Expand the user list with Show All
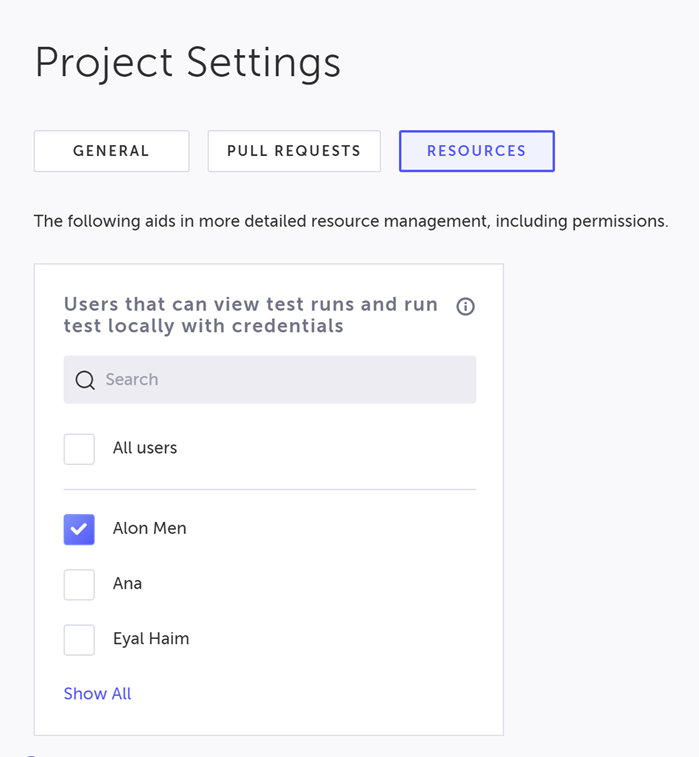This screenshot has height=757, width=699. coord(97,694)
